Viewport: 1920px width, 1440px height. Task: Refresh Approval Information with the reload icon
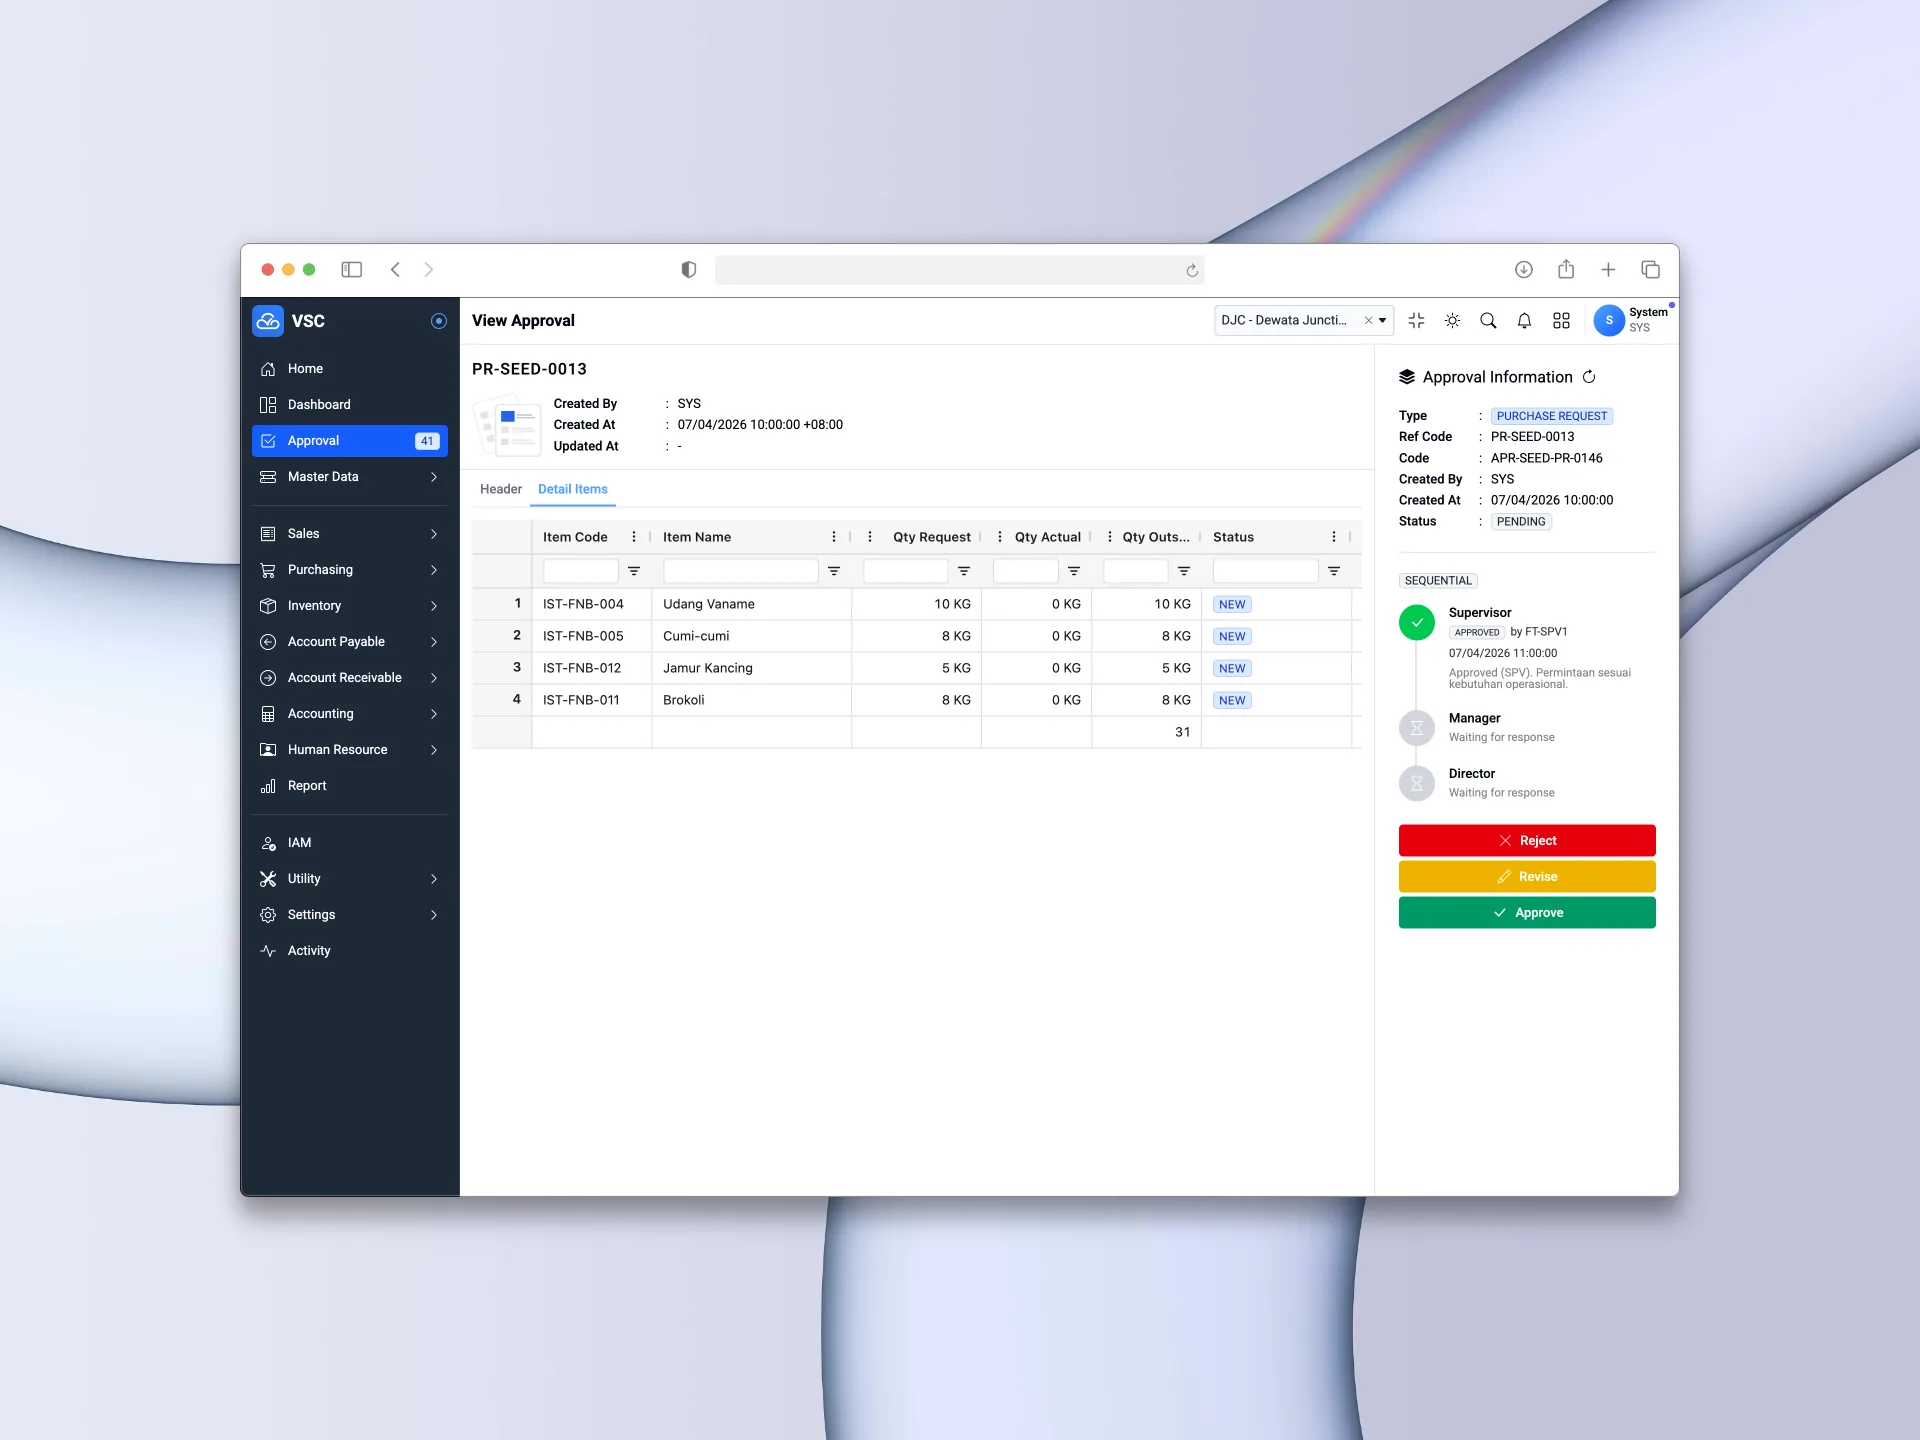coord(1589,377)
